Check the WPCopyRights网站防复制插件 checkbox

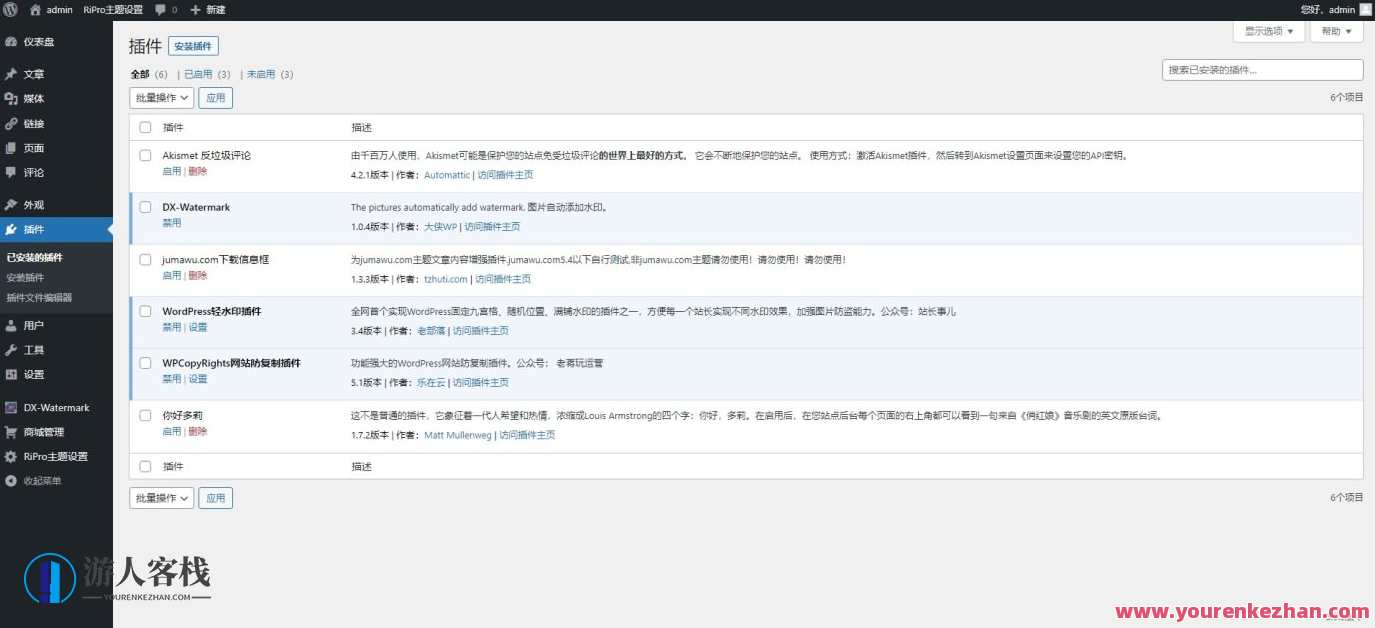coord(145,363)
